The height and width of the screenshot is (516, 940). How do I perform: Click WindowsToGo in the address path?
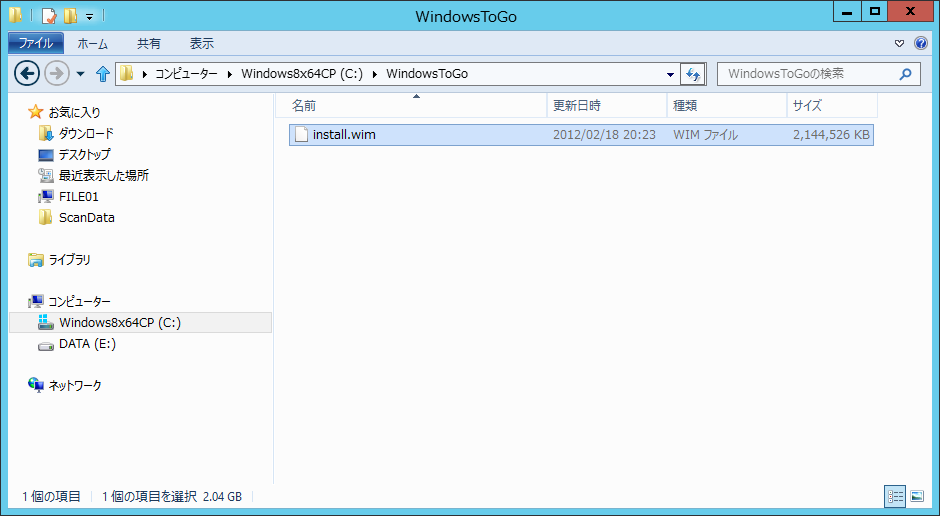[x=427, y=74]
